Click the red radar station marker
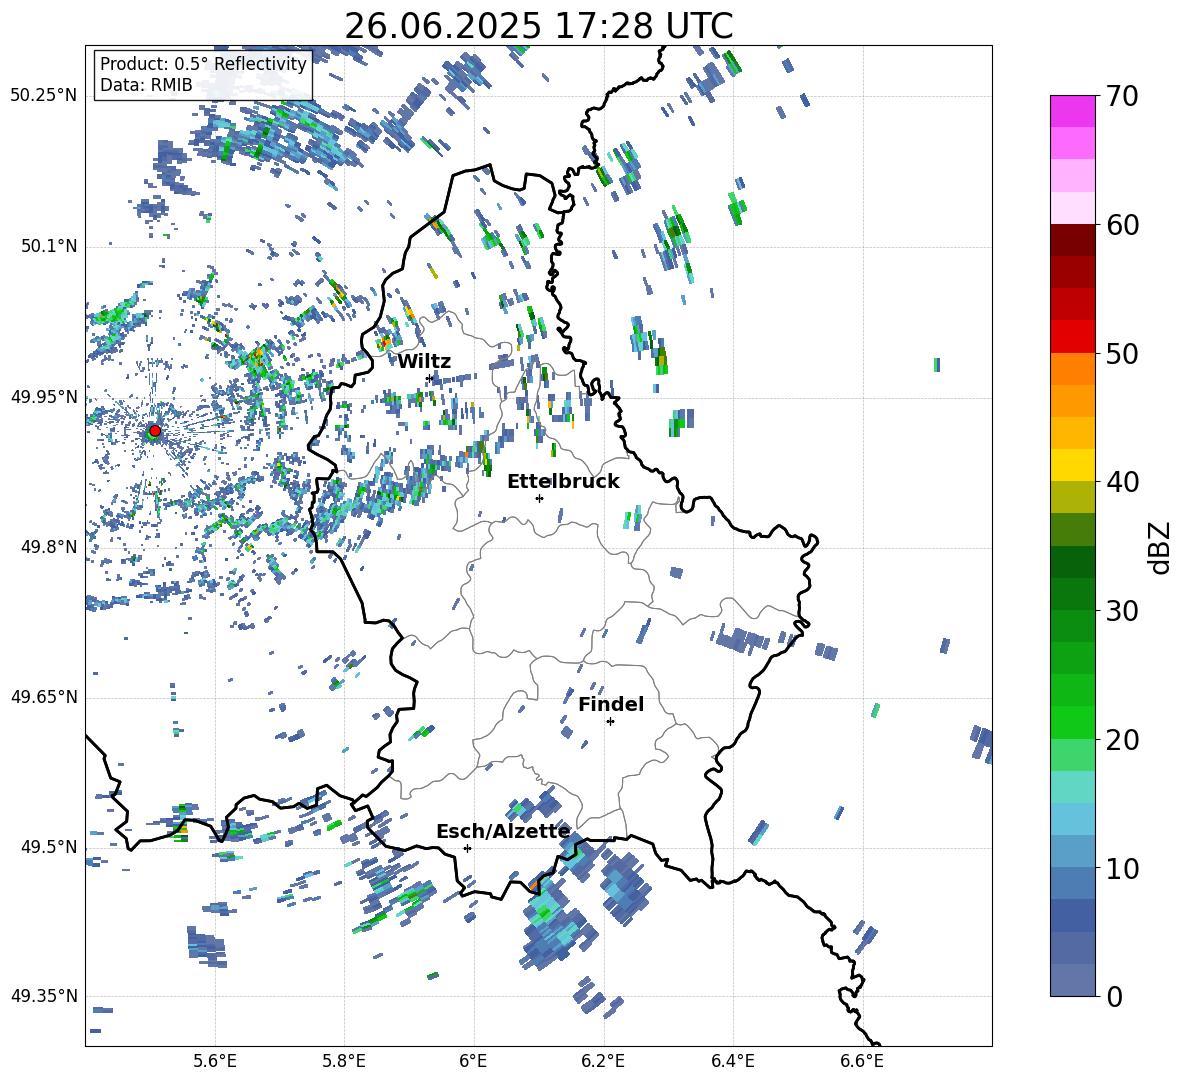1184x1081 pixels. point(155,431)
